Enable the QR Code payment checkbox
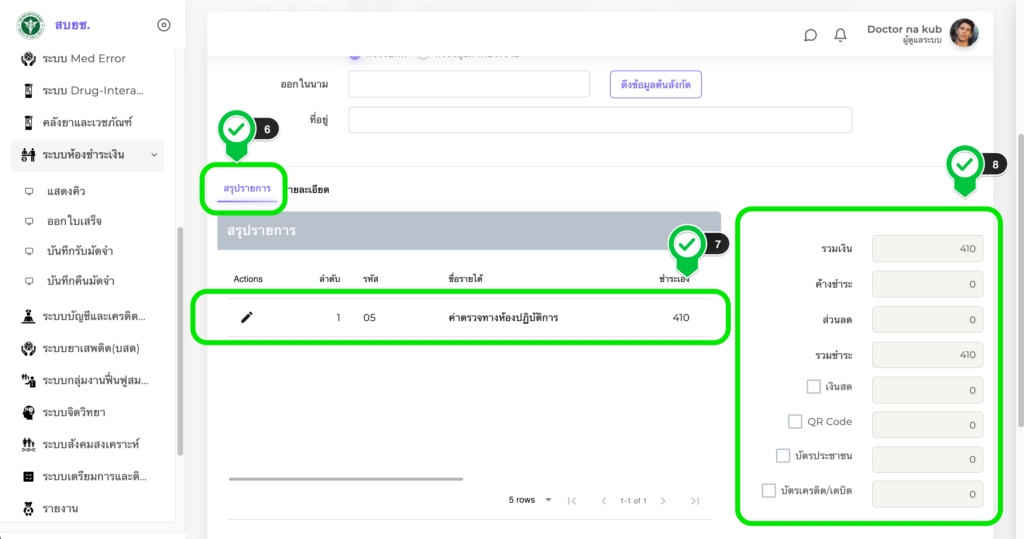Image resolution: width=1024 pixels, height=539 pixels. coord(795,422)
